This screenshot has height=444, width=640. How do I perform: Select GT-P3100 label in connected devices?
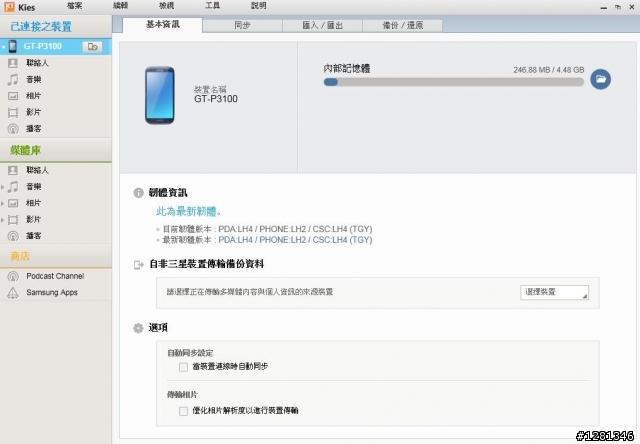42,47
